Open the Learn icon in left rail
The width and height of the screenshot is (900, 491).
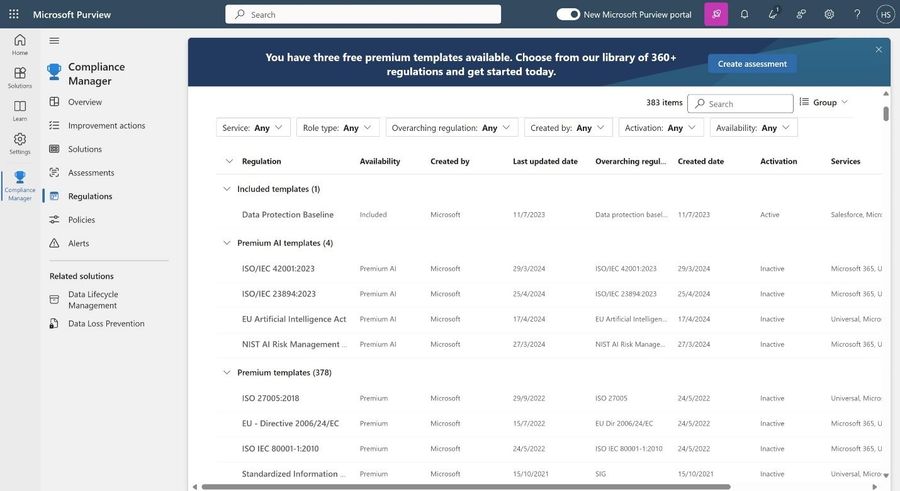[x=20, y=110]
